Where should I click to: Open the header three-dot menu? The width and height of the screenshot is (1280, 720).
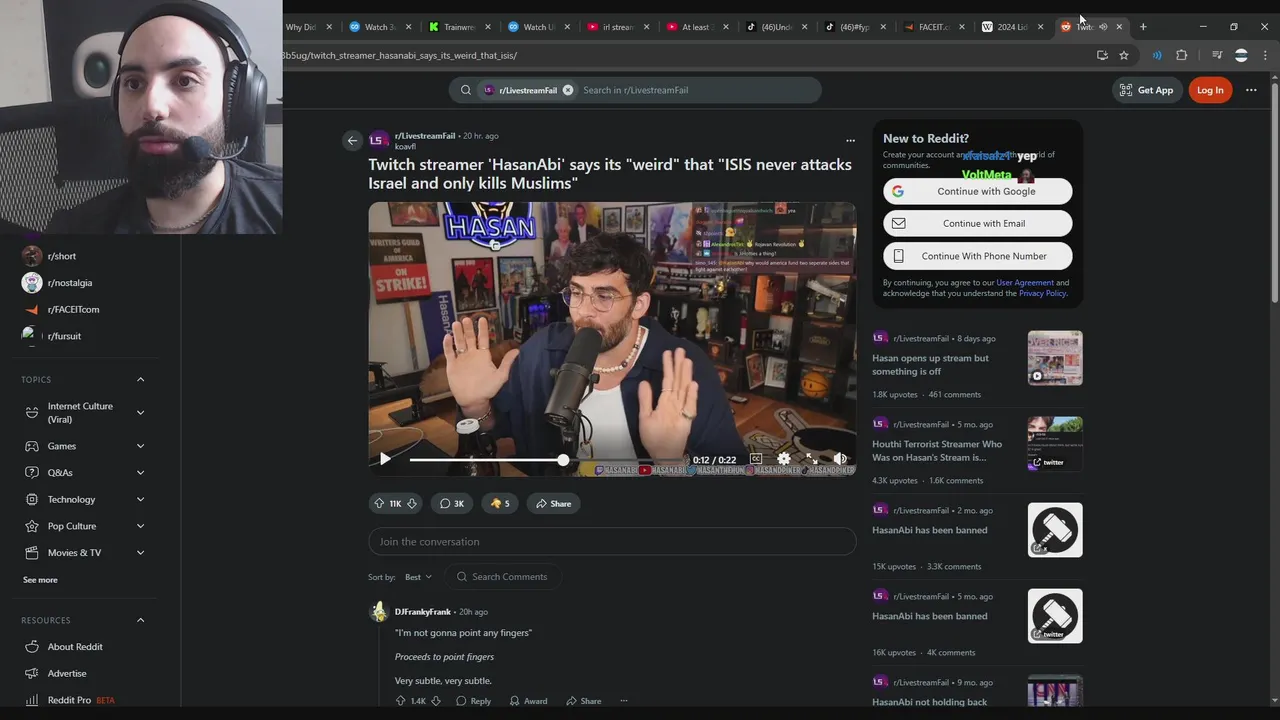pyautogui.click(x=1251, y=90)
